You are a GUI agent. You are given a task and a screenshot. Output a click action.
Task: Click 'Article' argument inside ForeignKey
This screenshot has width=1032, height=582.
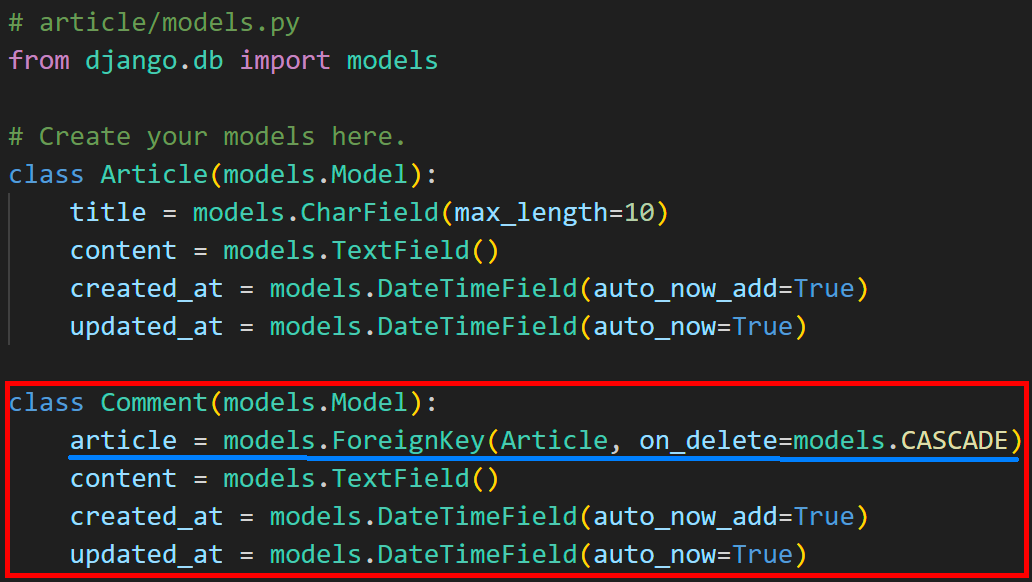pos(554,440)
